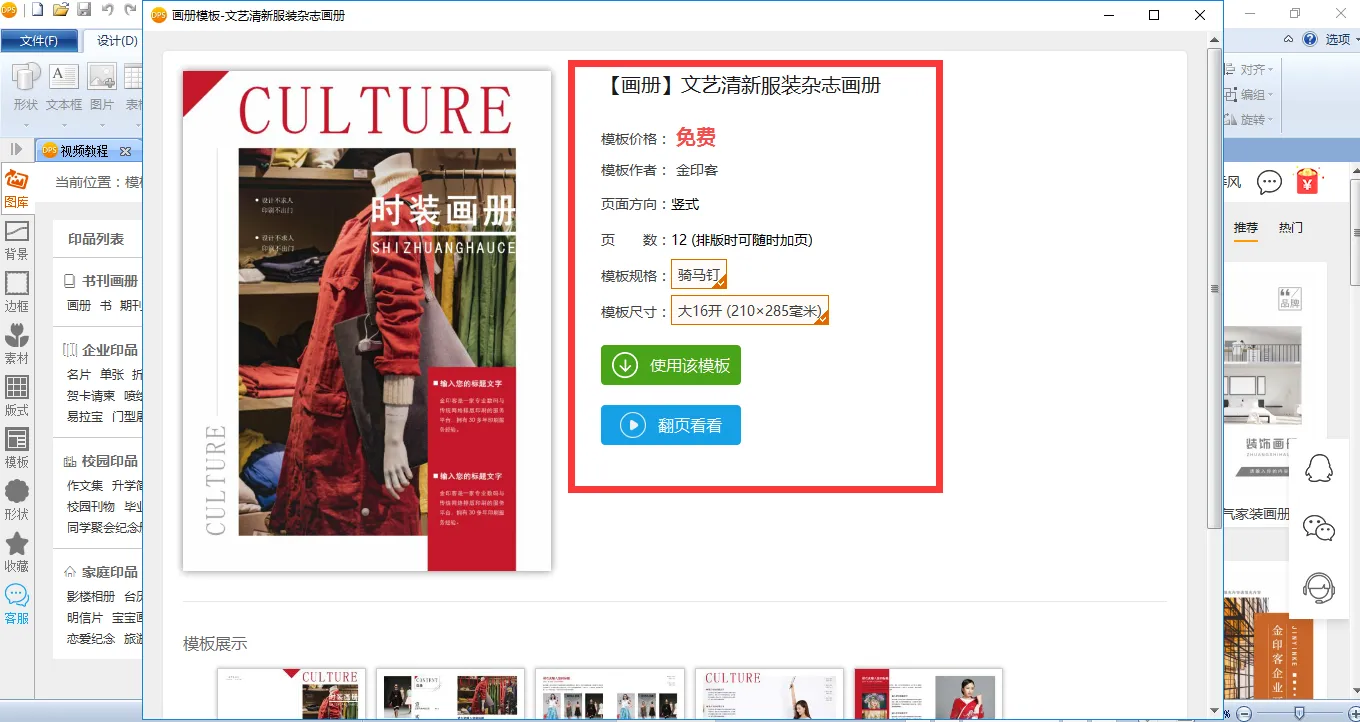The height and width of the screenshot is (722, 1360).
Task: Open the 背景 background sidebar panel
Action: [x=16, y=240]
